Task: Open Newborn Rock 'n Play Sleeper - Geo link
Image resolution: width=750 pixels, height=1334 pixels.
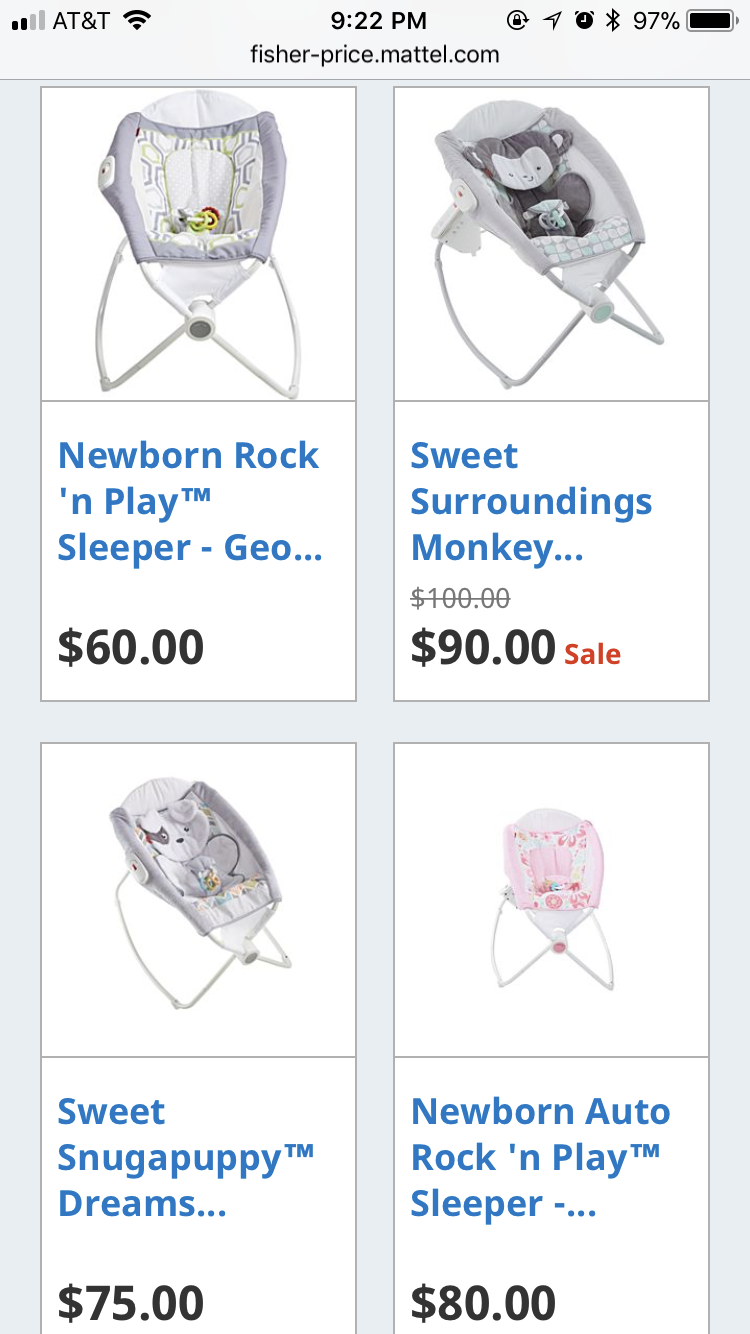Action: point(190,502)
